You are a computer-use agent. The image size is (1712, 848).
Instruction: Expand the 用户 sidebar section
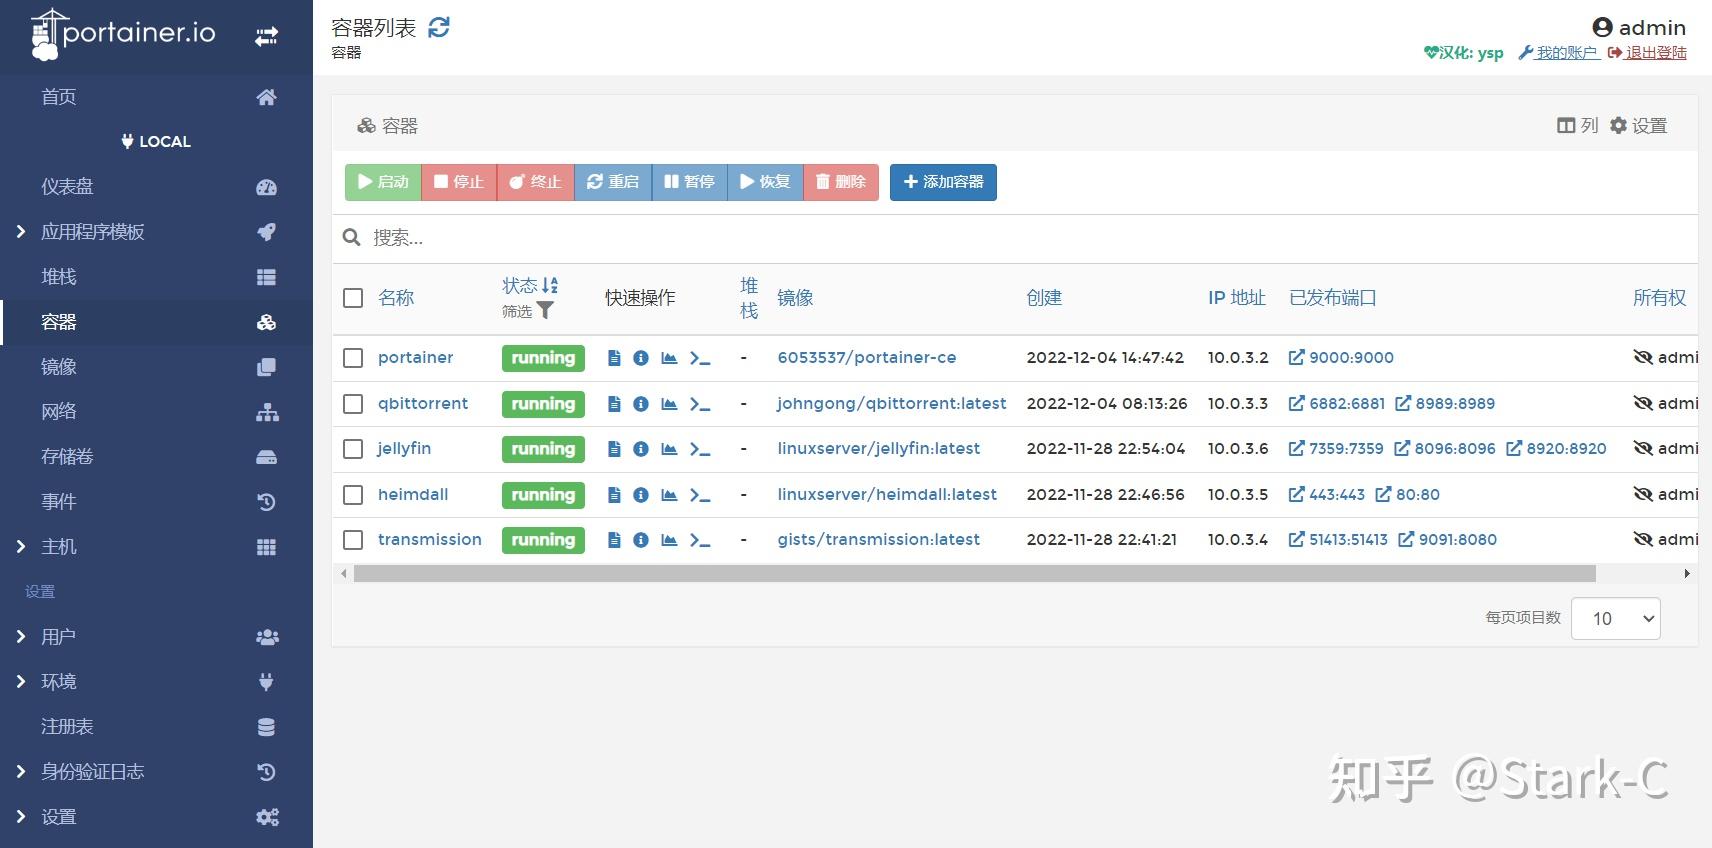click(x=21, y=637)
